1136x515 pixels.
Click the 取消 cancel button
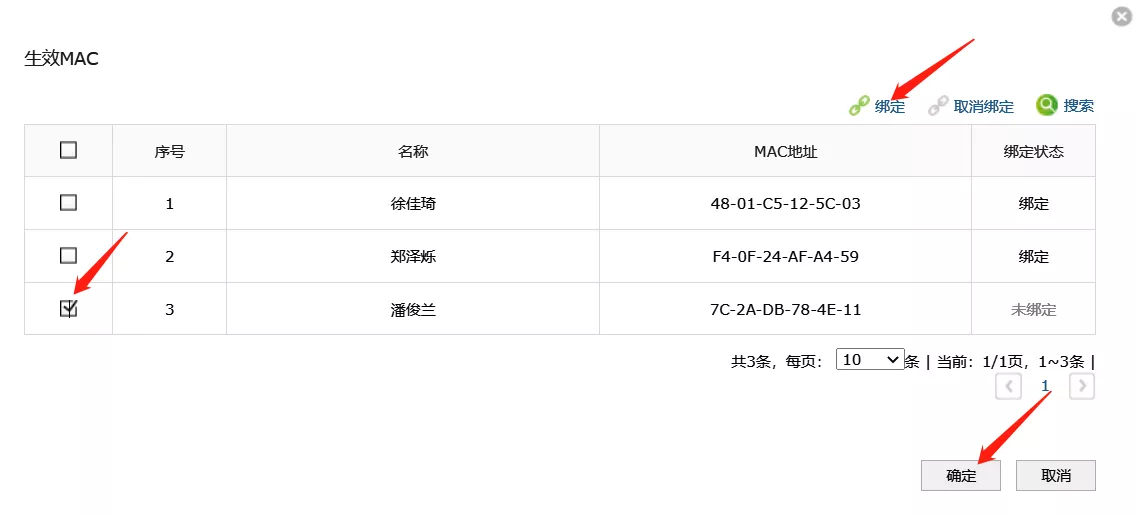pyautogui.click(x=1056, y=476)
